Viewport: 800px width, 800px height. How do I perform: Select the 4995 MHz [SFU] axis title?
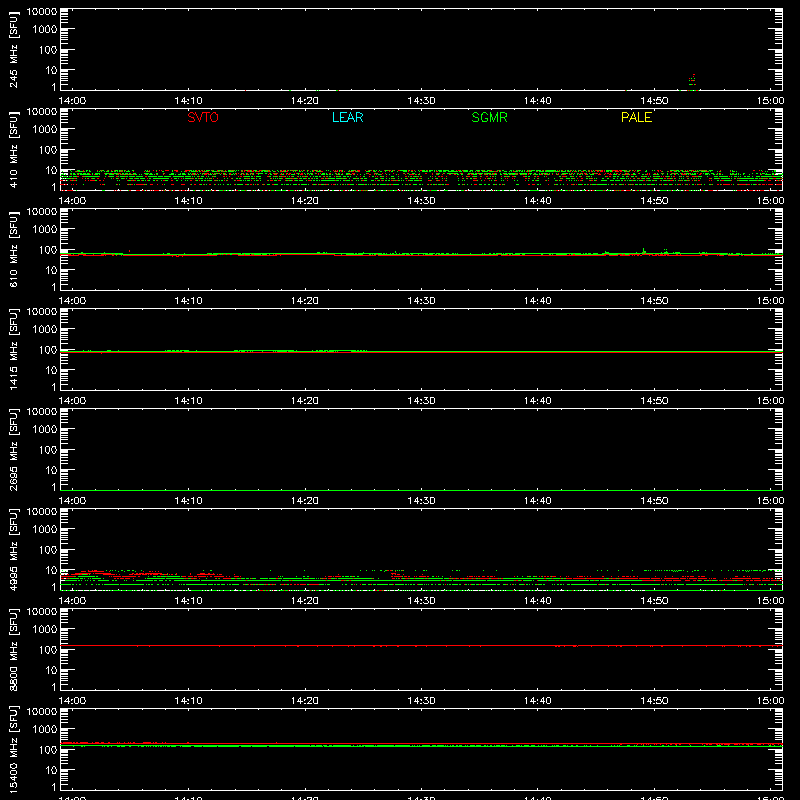click(13, 549)
